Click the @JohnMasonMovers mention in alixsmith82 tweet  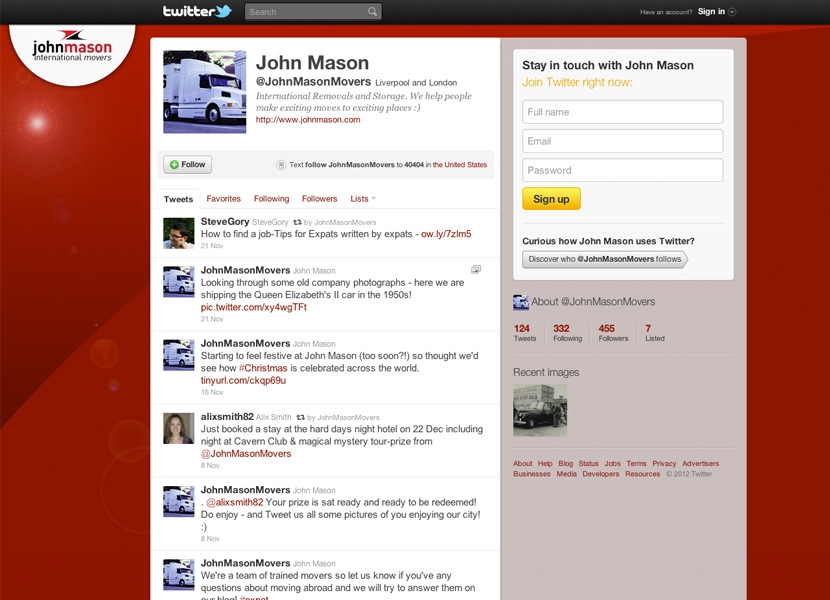[246, 454]
